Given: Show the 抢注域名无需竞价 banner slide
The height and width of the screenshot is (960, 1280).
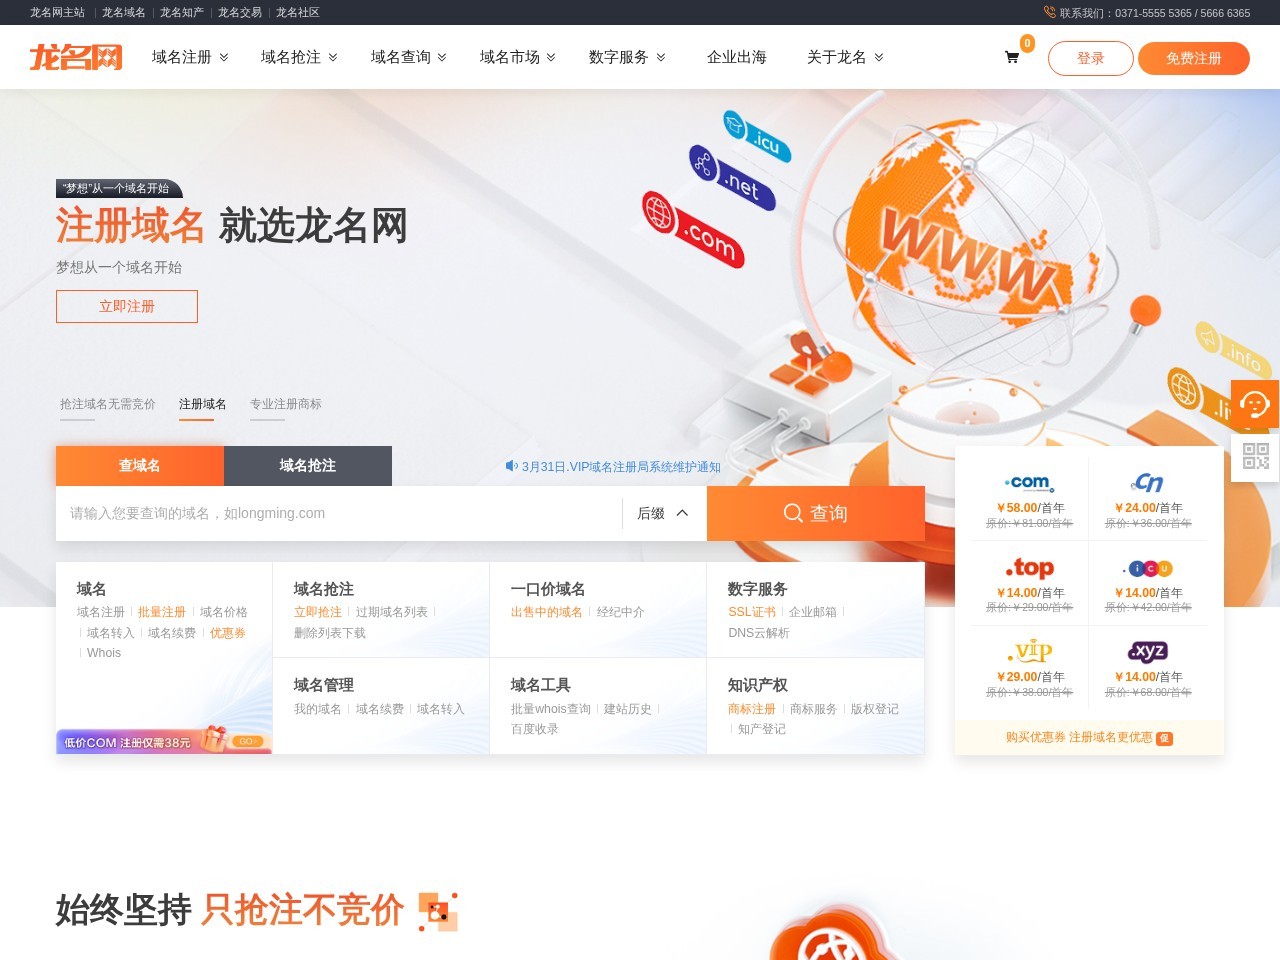Looking at the screenshot, I should coord(107,404).
